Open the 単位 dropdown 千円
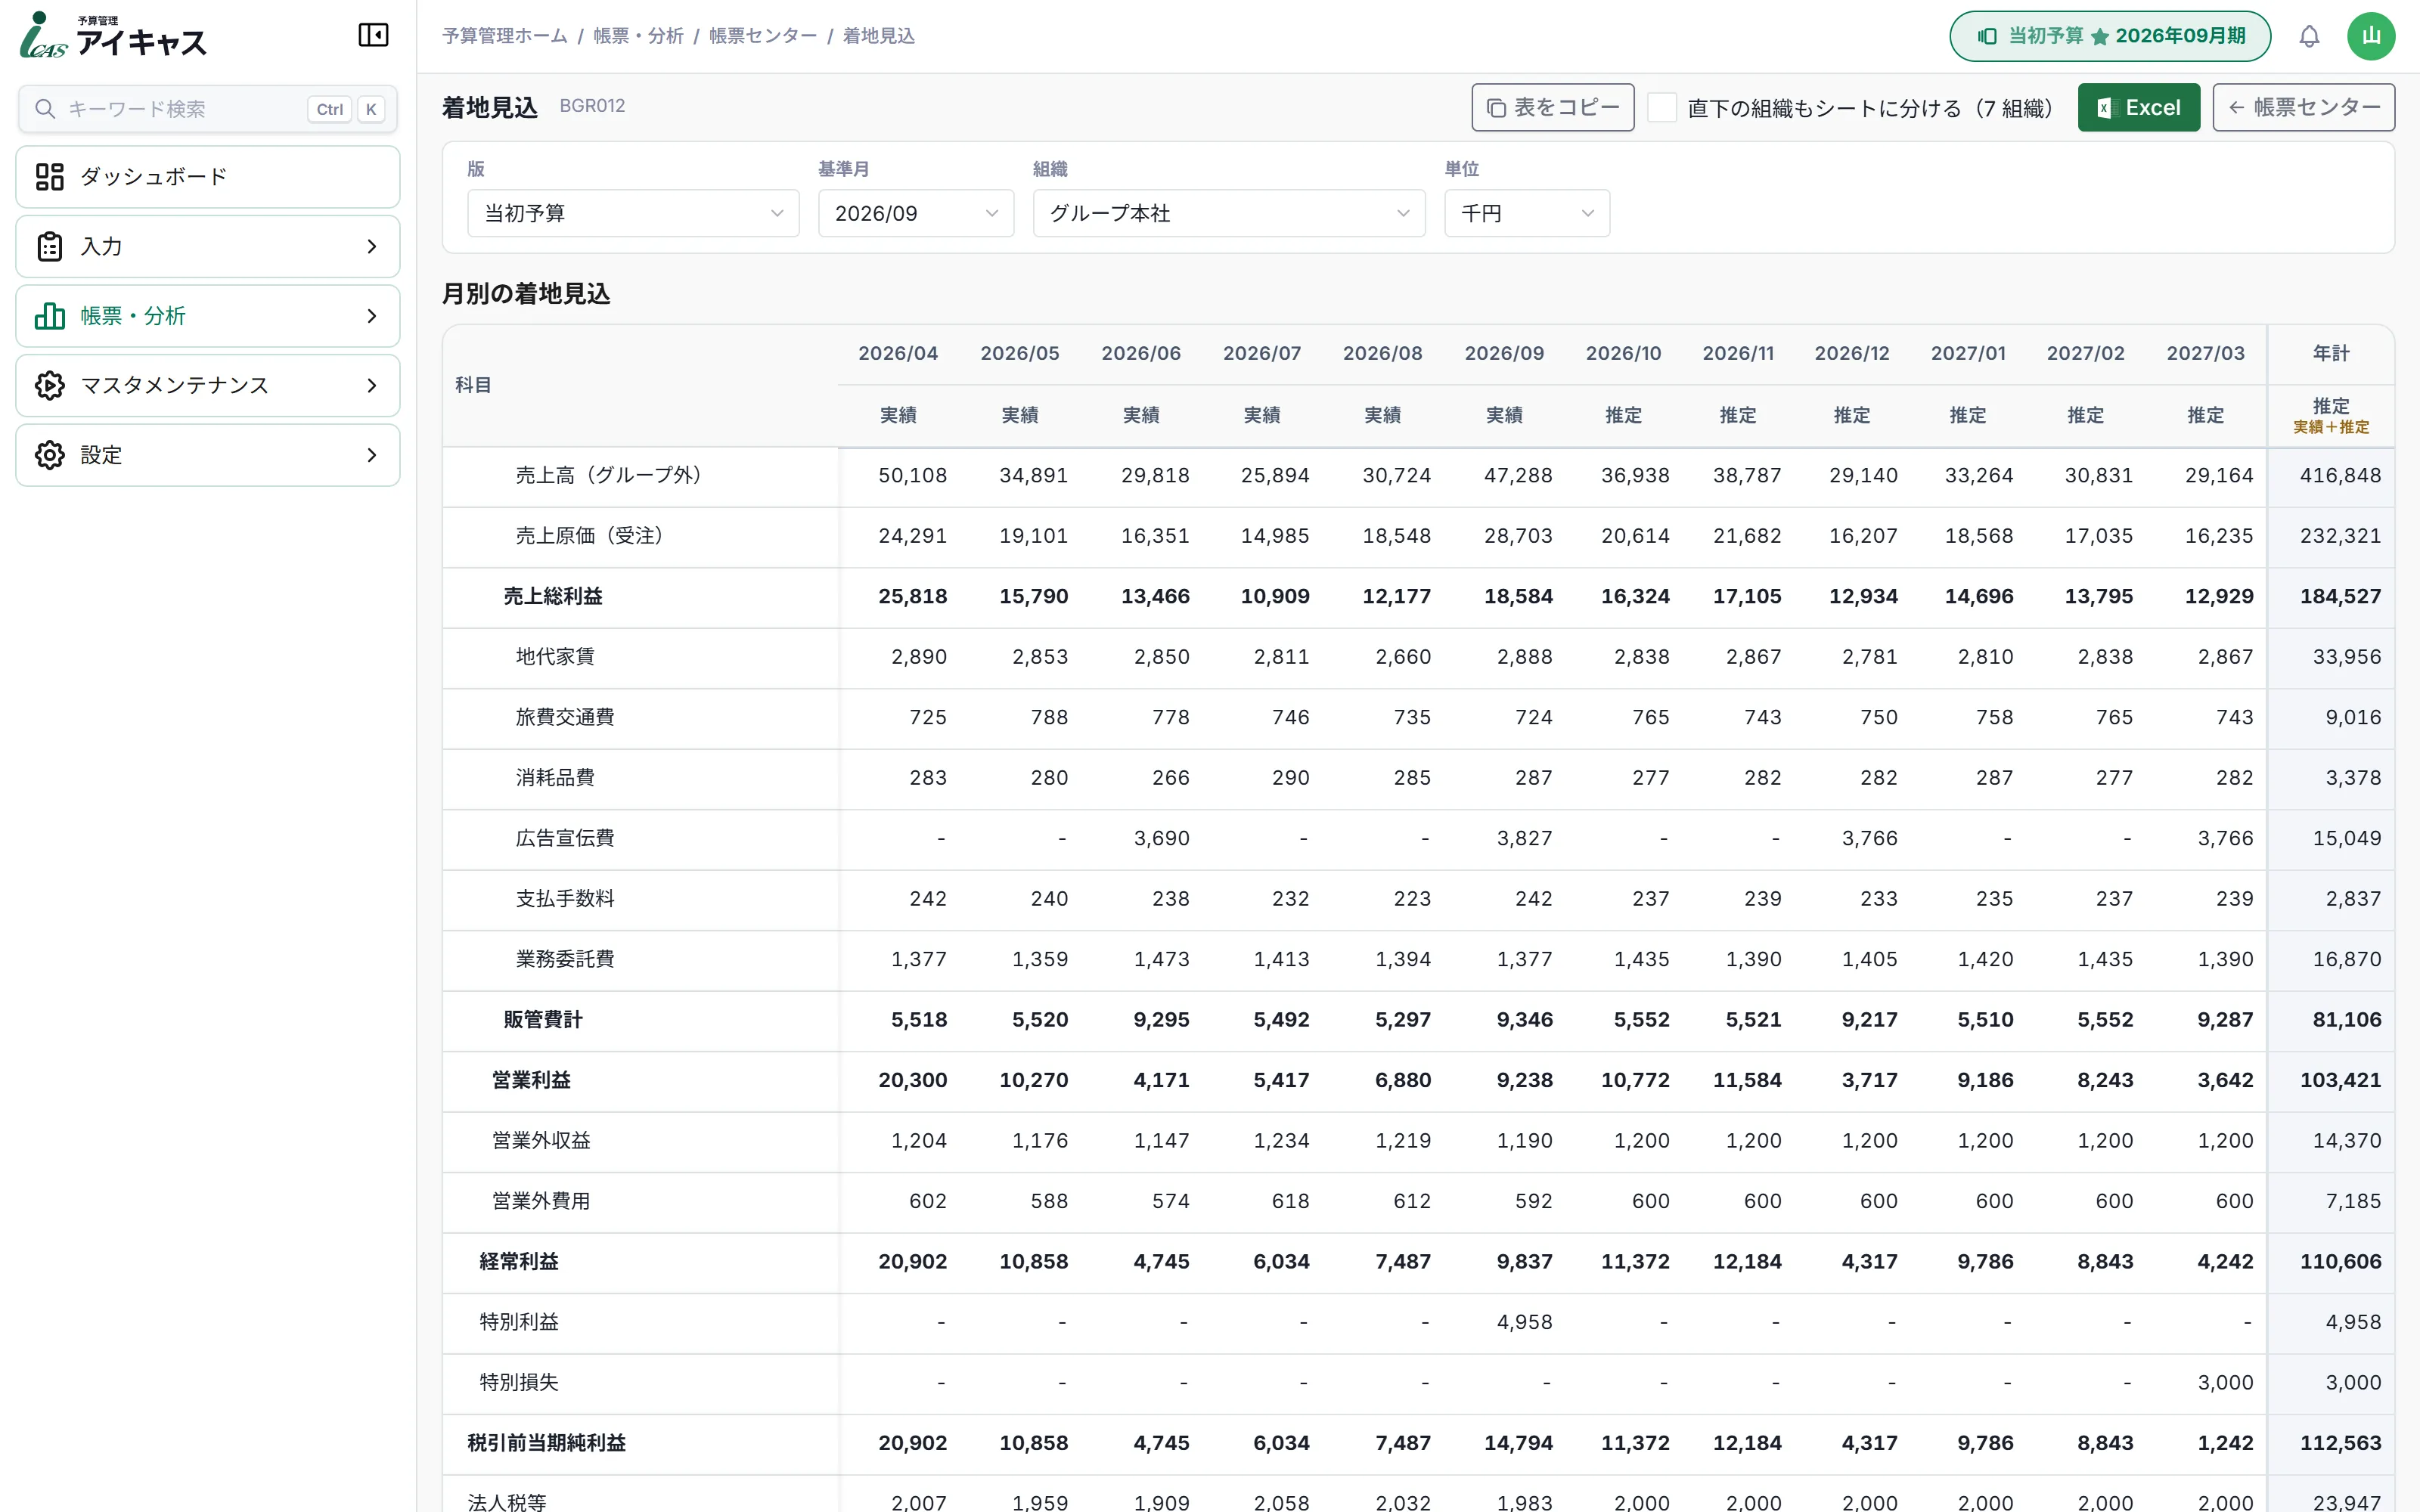 tap(1526, 213)
